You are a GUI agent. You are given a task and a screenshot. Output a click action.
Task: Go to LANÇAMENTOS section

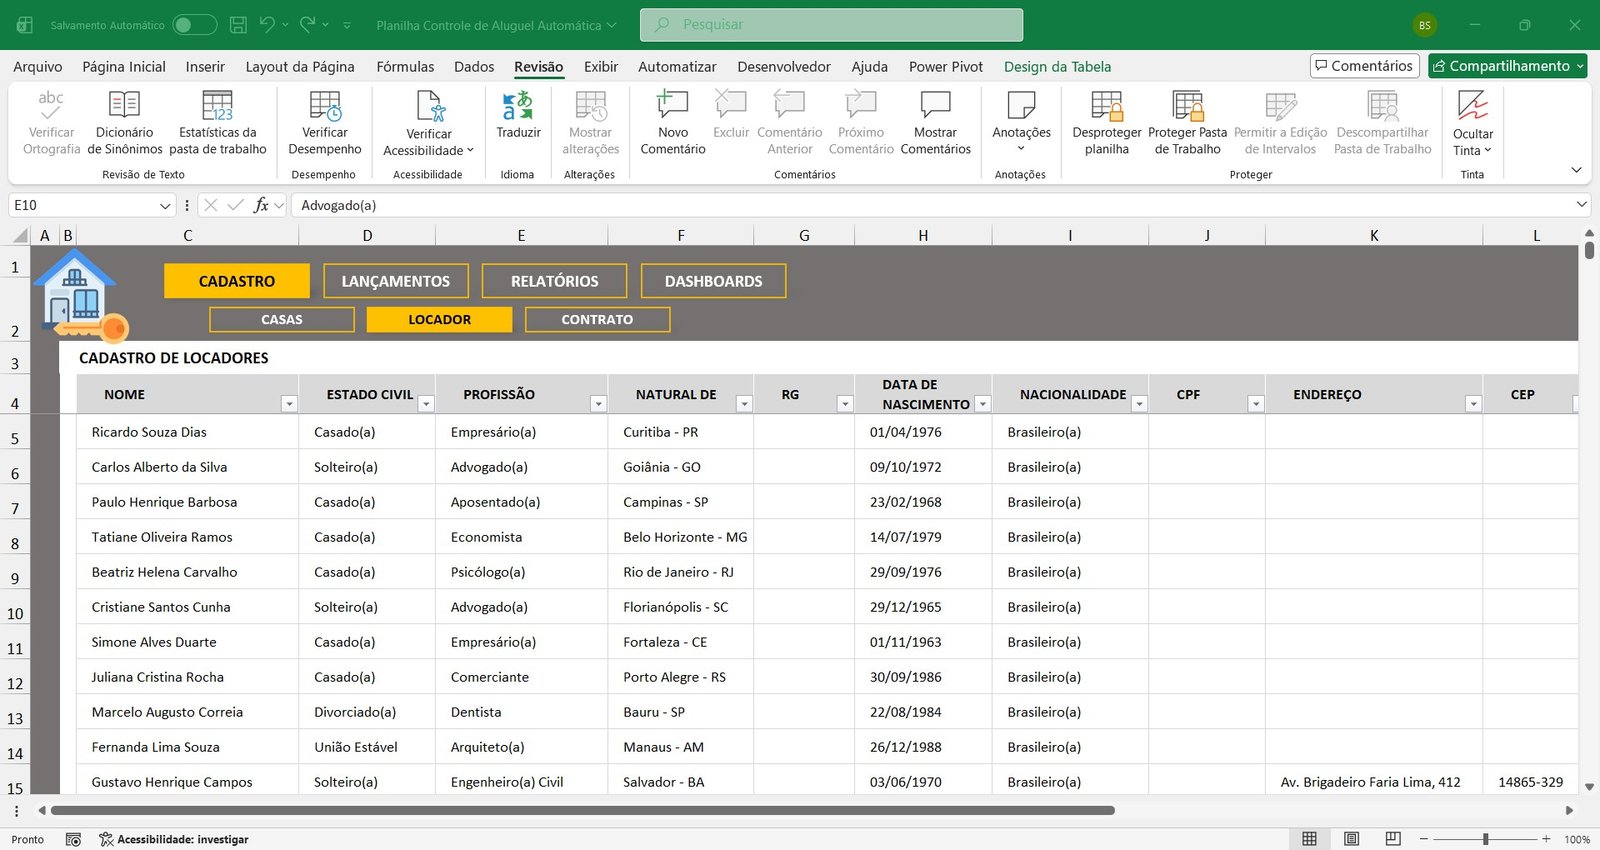click(x=396, y=281)
